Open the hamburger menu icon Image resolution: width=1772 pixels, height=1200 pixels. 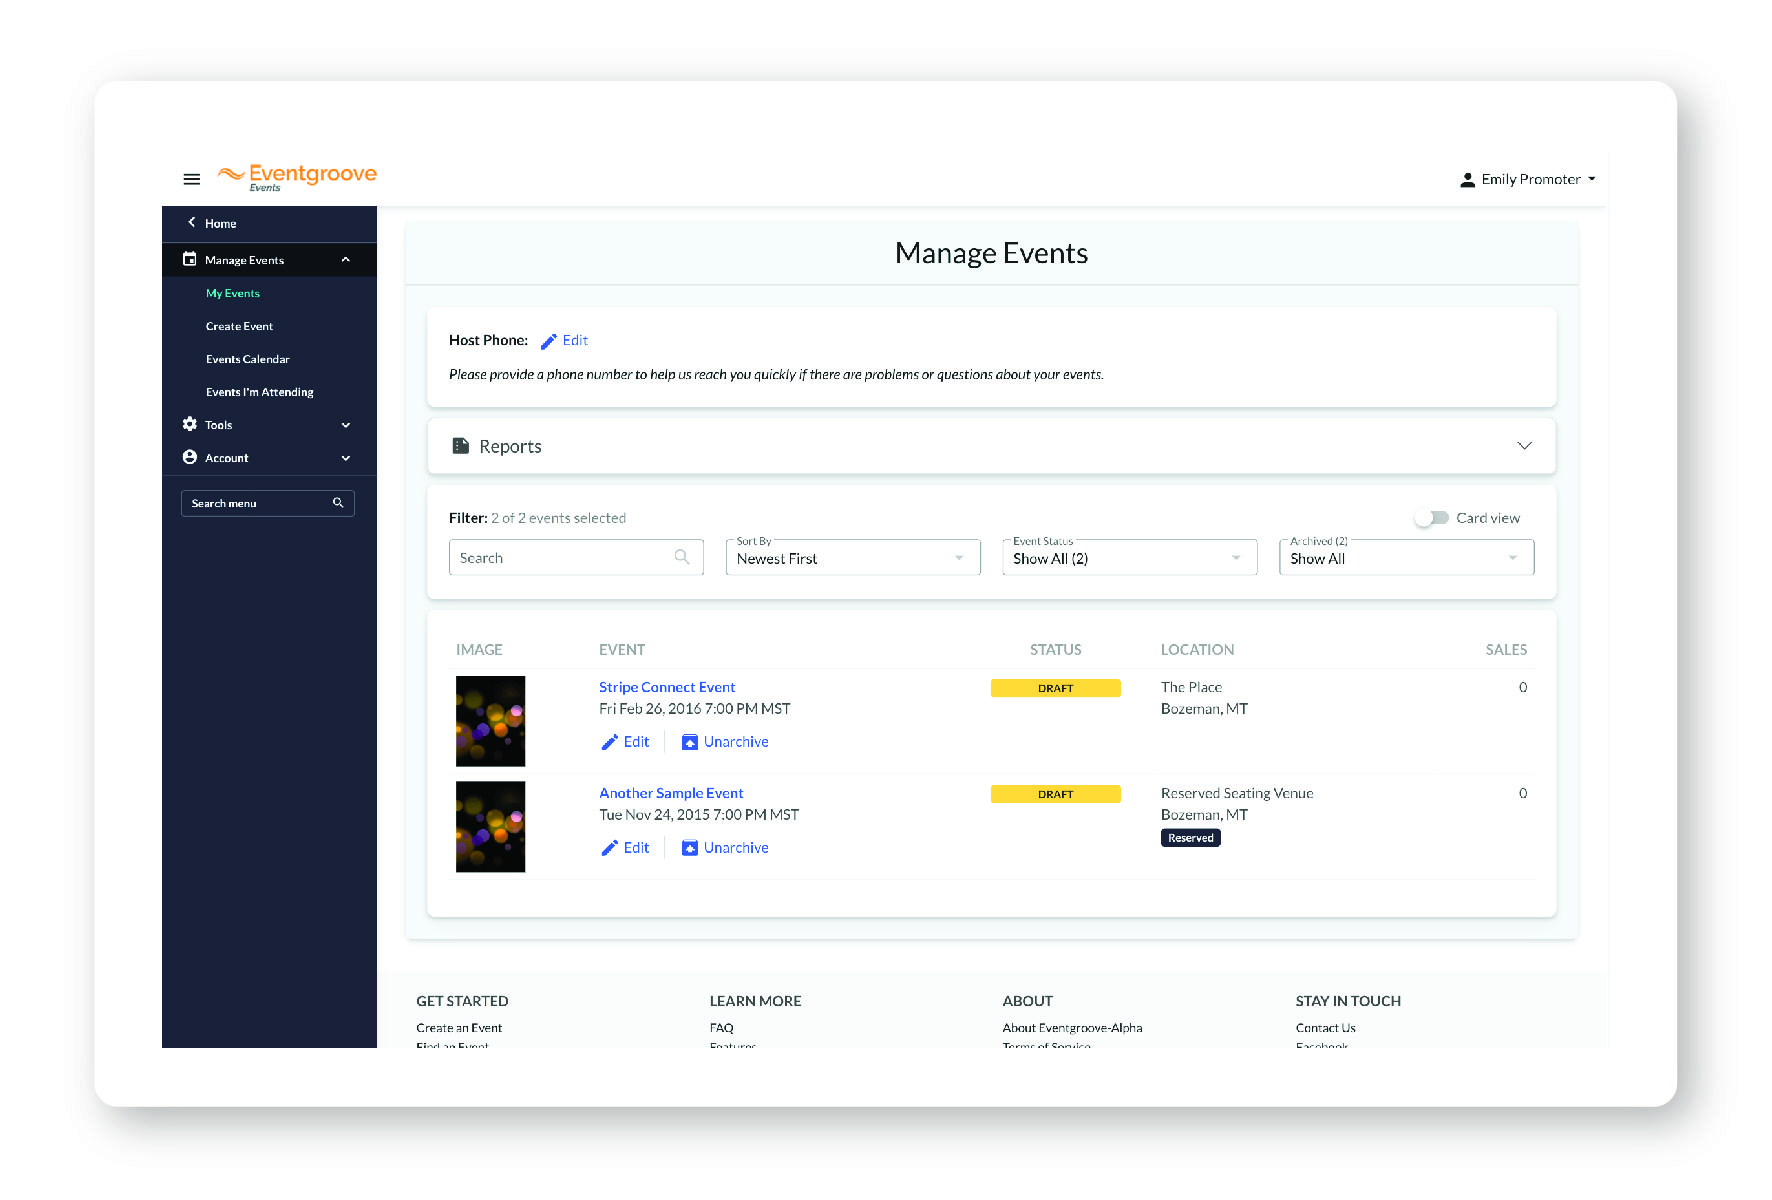pyautogui.click(x=192, y=179)
